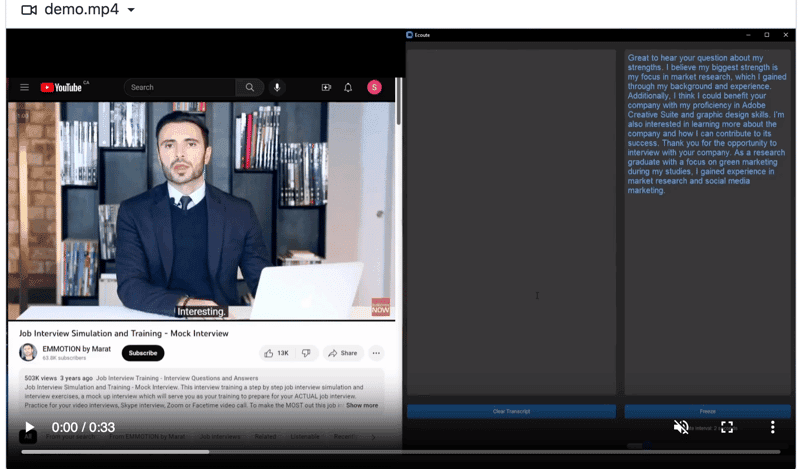Open the user account avatar
The width and height of the screenshot is (800, 469).
374,88
